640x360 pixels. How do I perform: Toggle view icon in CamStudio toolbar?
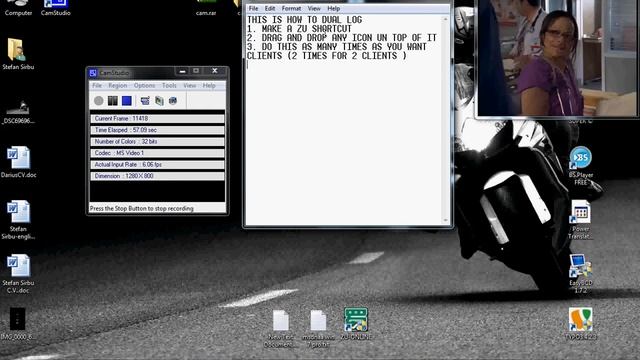pos(145,100)
